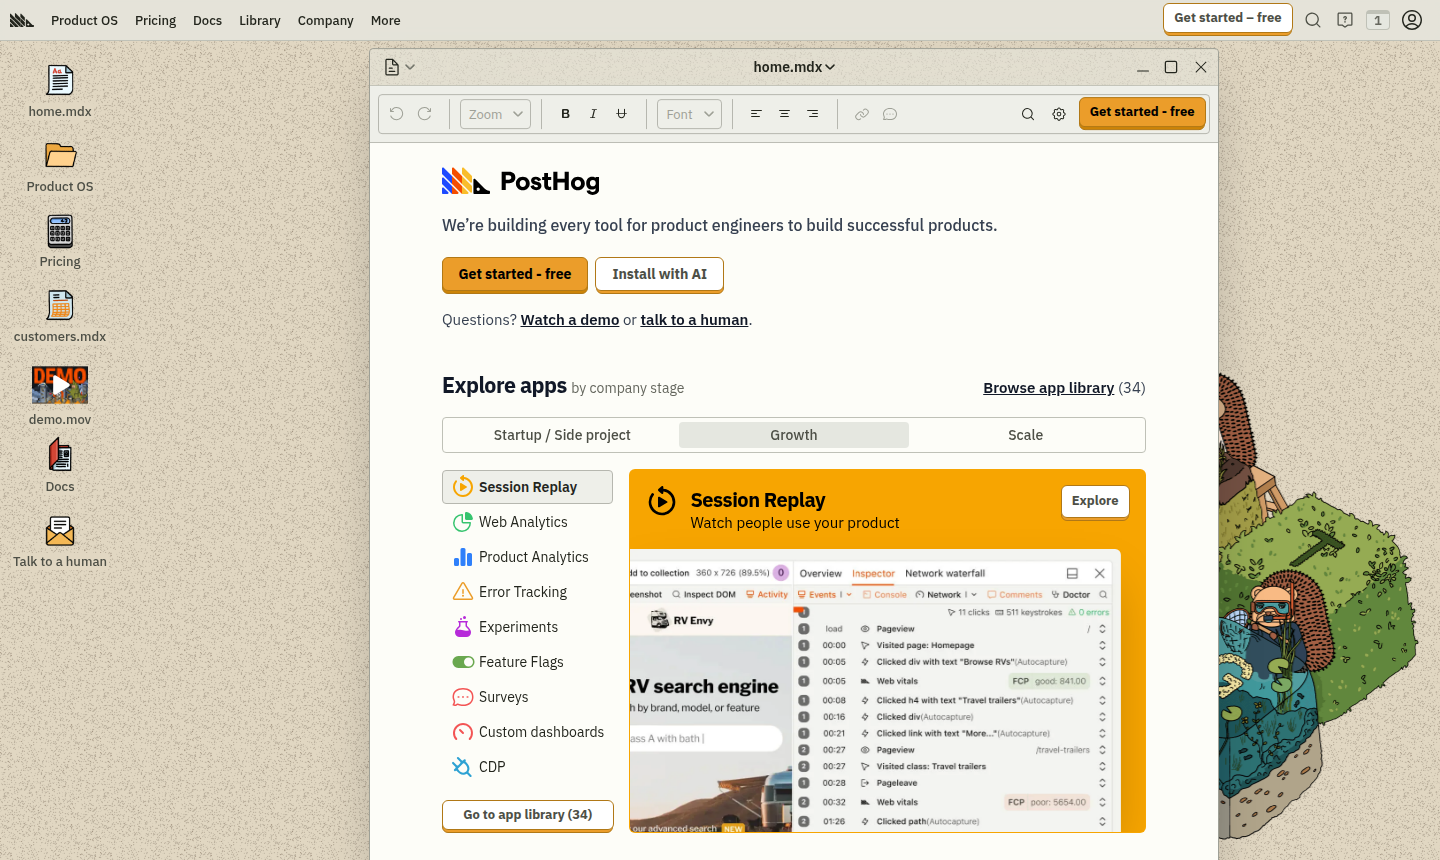The width and height of the screenshot is (1440, 860).
Task: Open the Font dropdown
Action: (689, 114)
